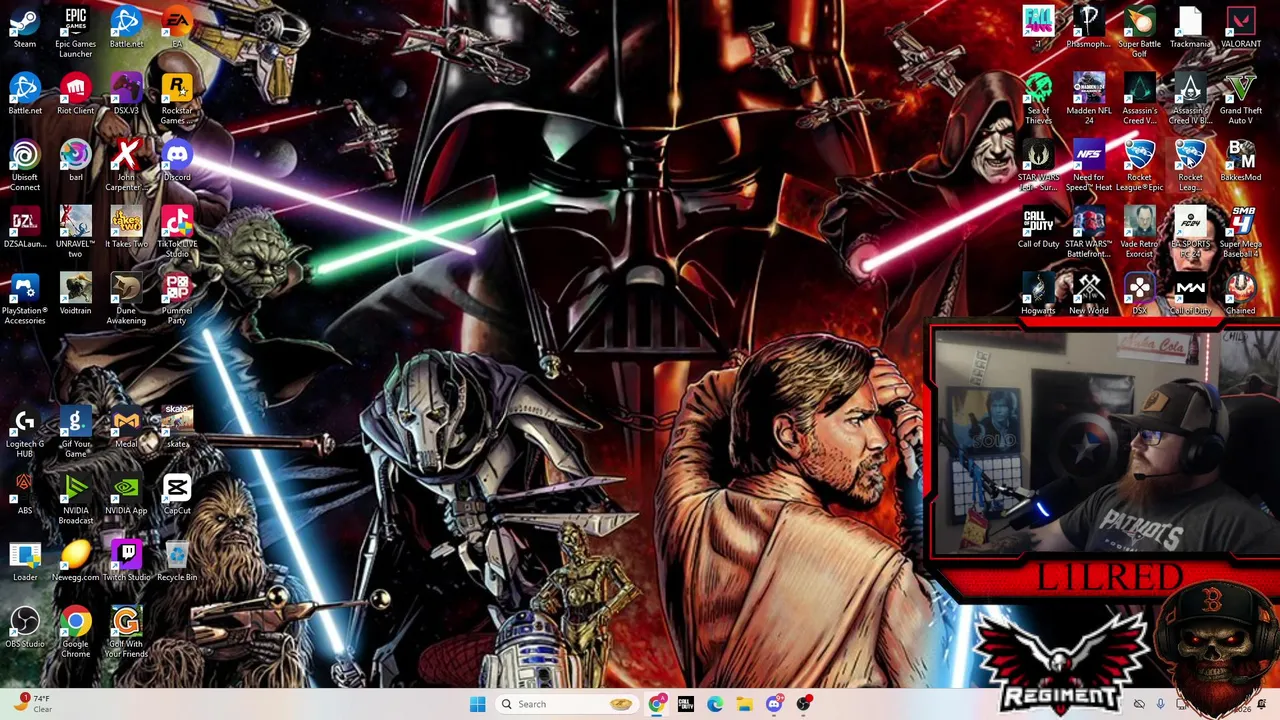
Task: Launch Epic Games Launcher shortcut
Action: coord(76,32)
